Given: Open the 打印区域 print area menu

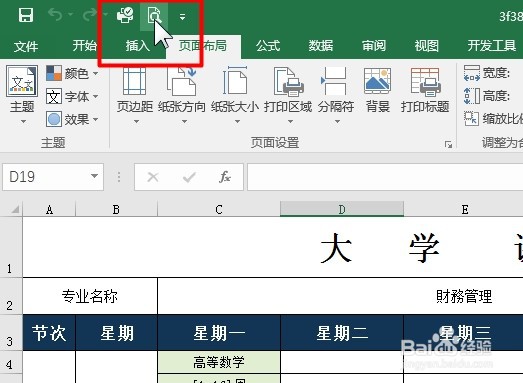Looking at the screenshot, I should tap(288, 94).
